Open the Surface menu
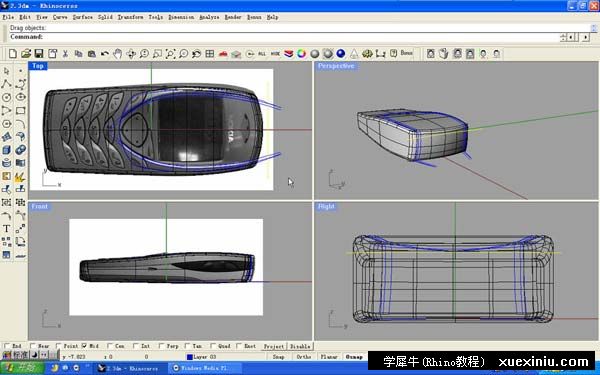 (x=83, y=17)
